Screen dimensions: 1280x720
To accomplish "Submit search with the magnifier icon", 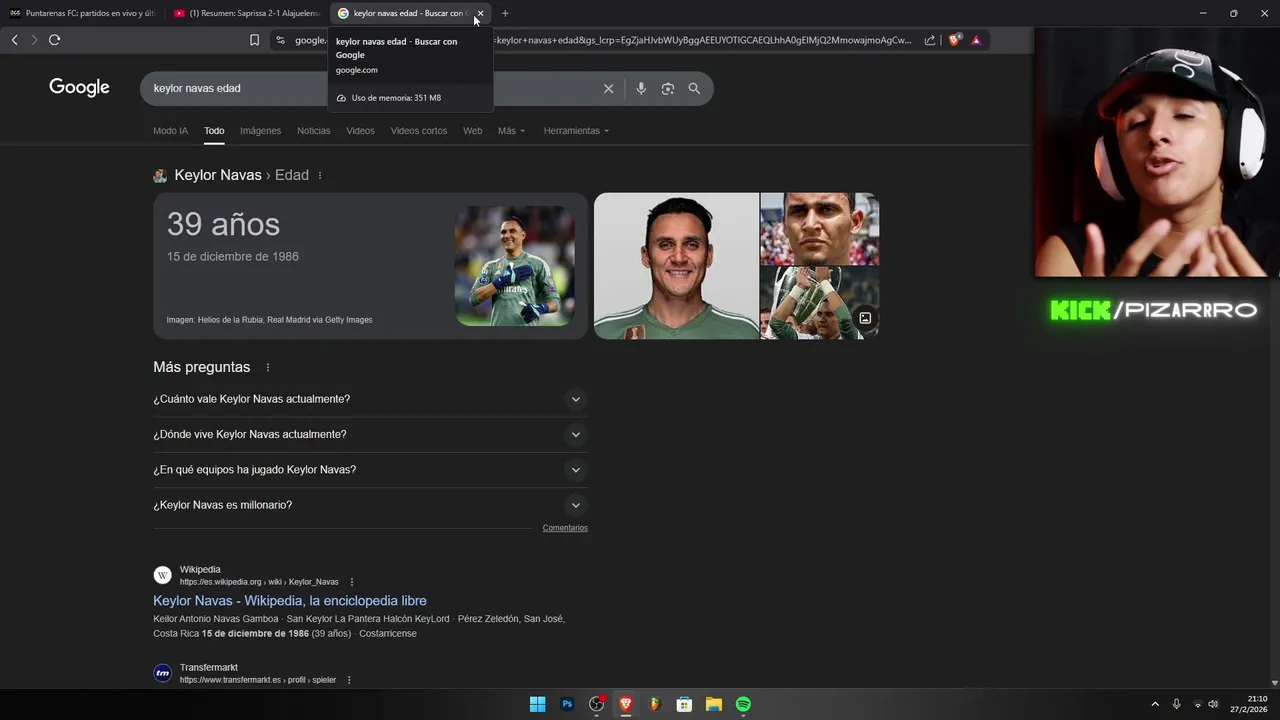I will pos(694,88).
